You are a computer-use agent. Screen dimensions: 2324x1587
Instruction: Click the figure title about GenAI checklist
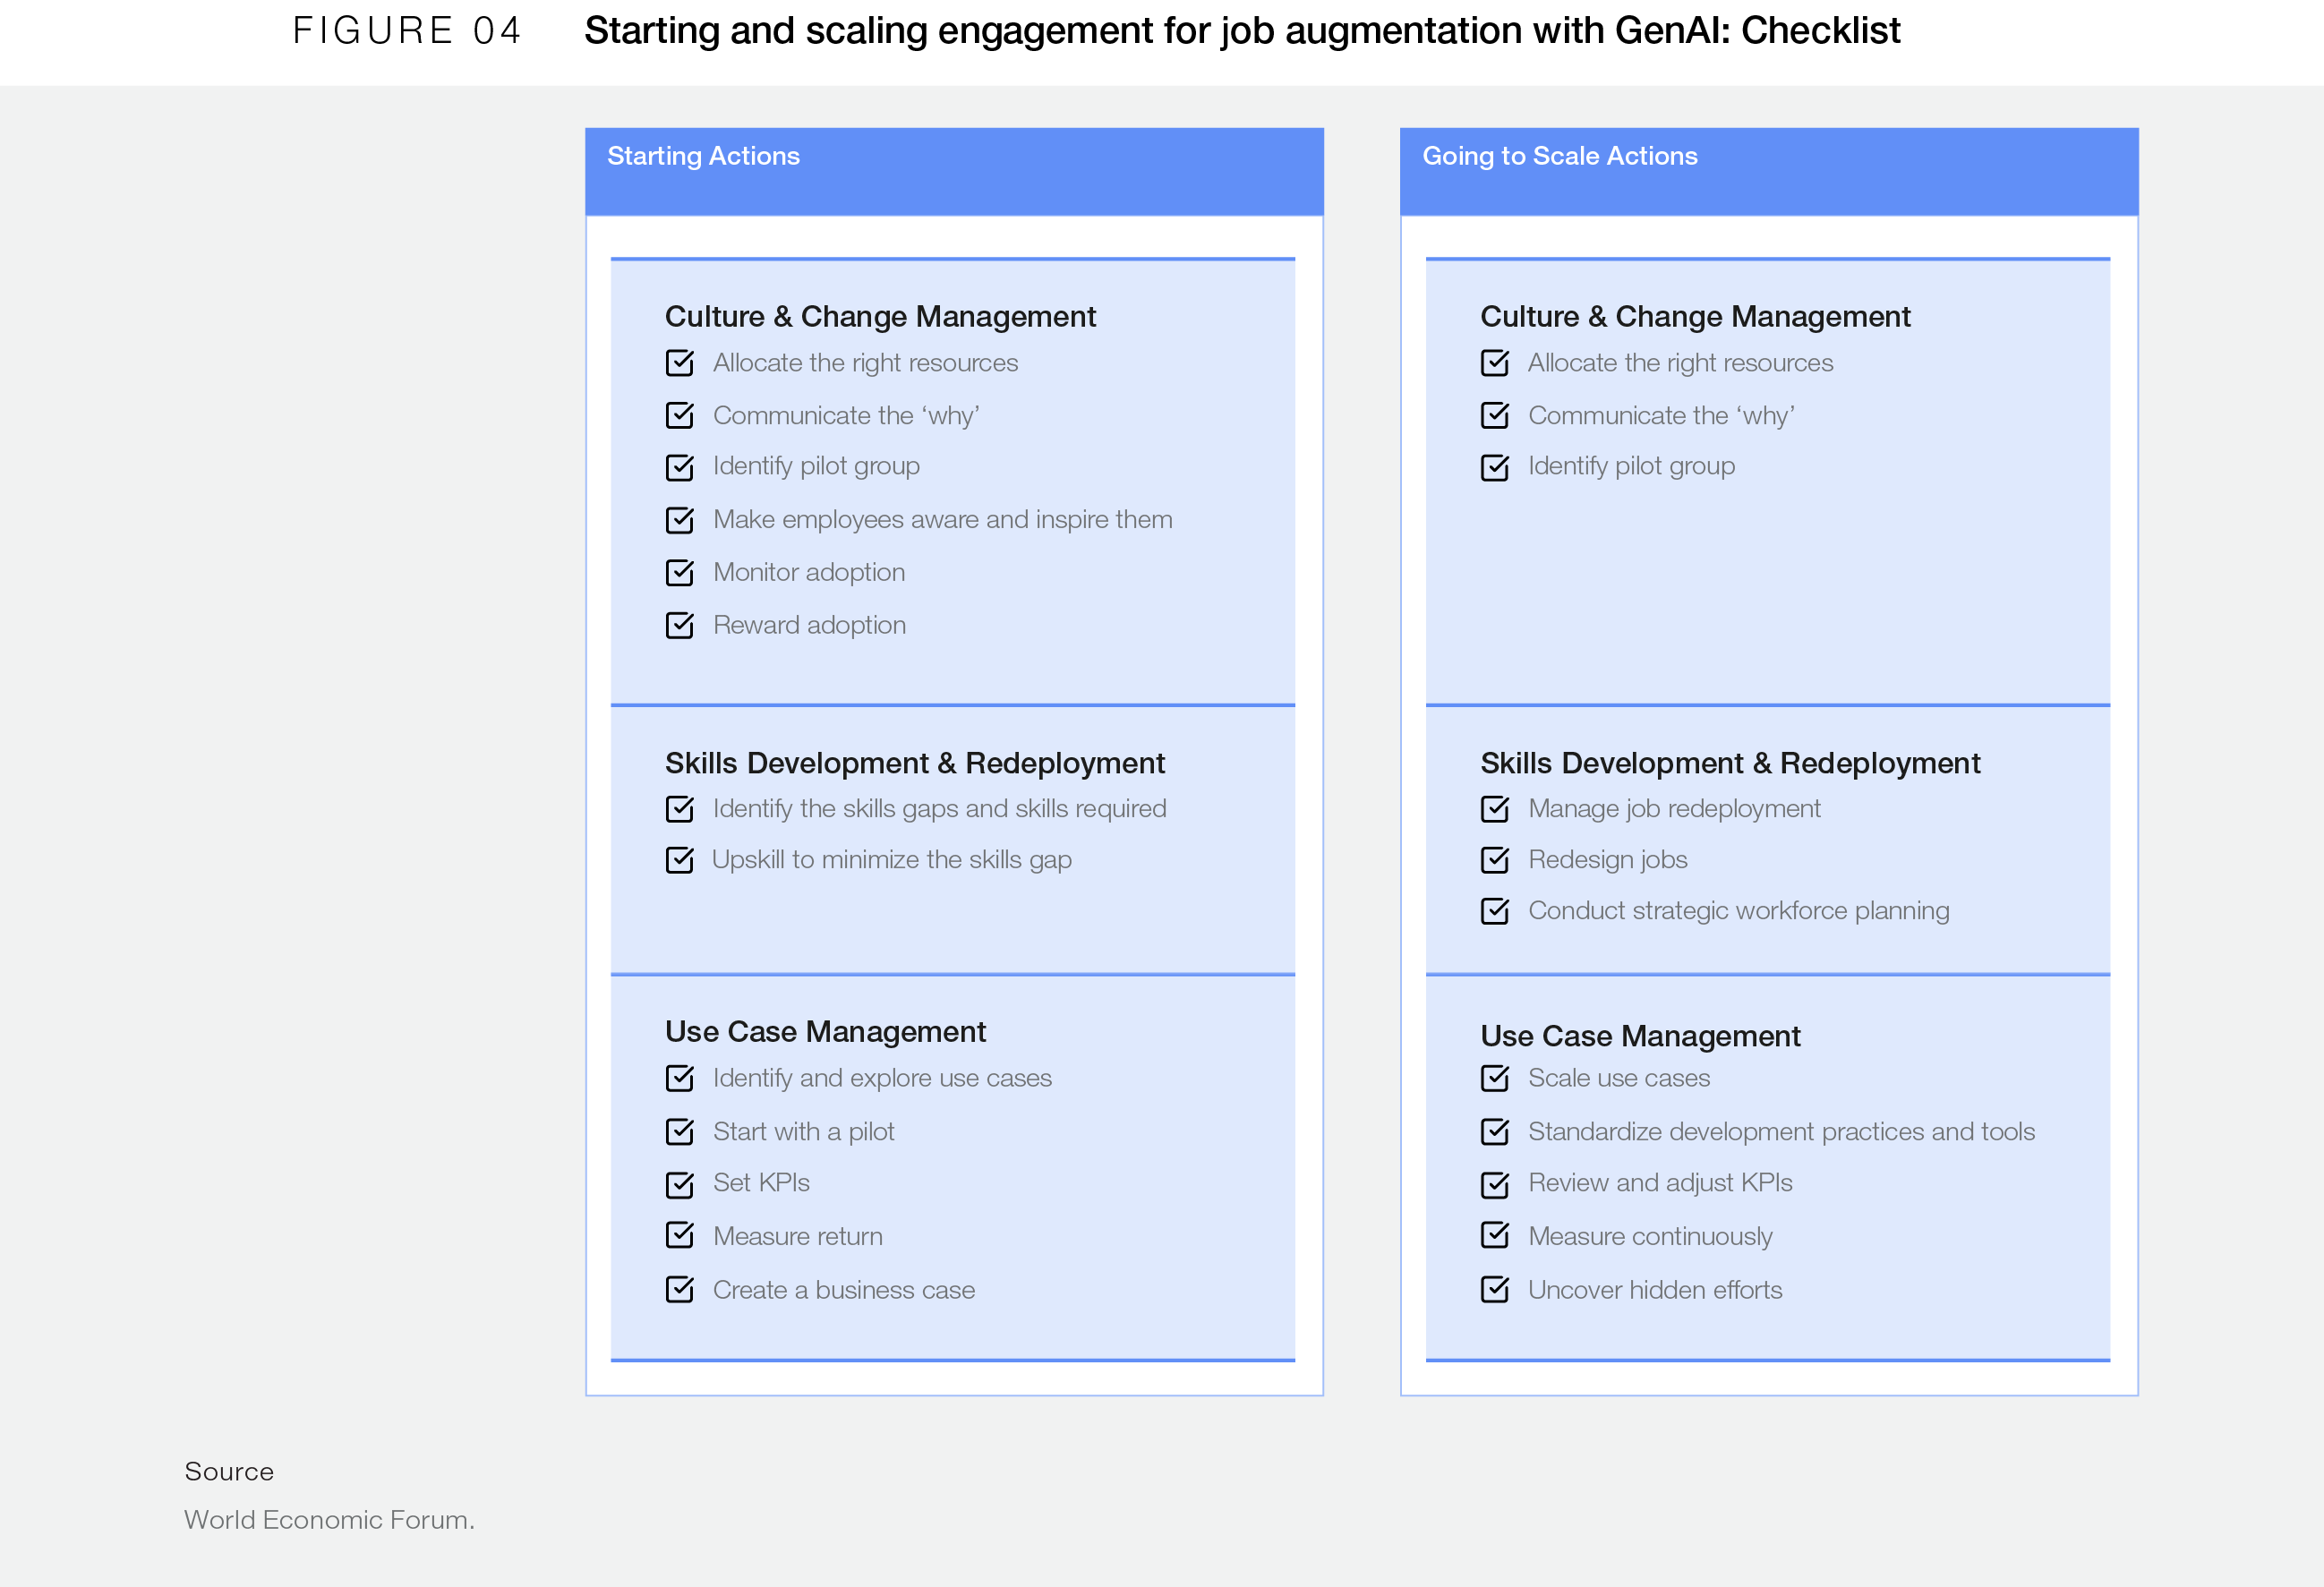[x=1241, y=31]
